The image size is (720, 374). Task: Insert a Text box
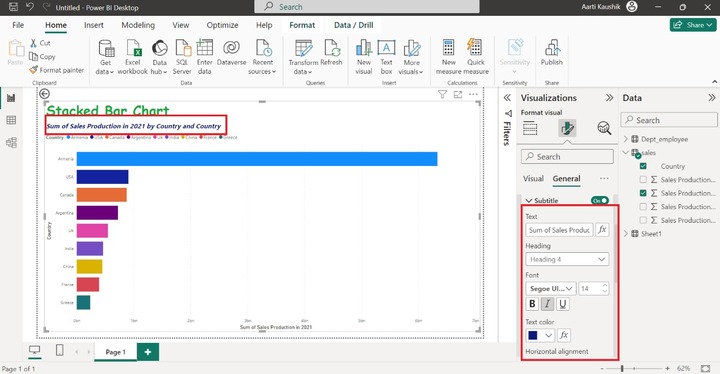[x=386, y=57]
